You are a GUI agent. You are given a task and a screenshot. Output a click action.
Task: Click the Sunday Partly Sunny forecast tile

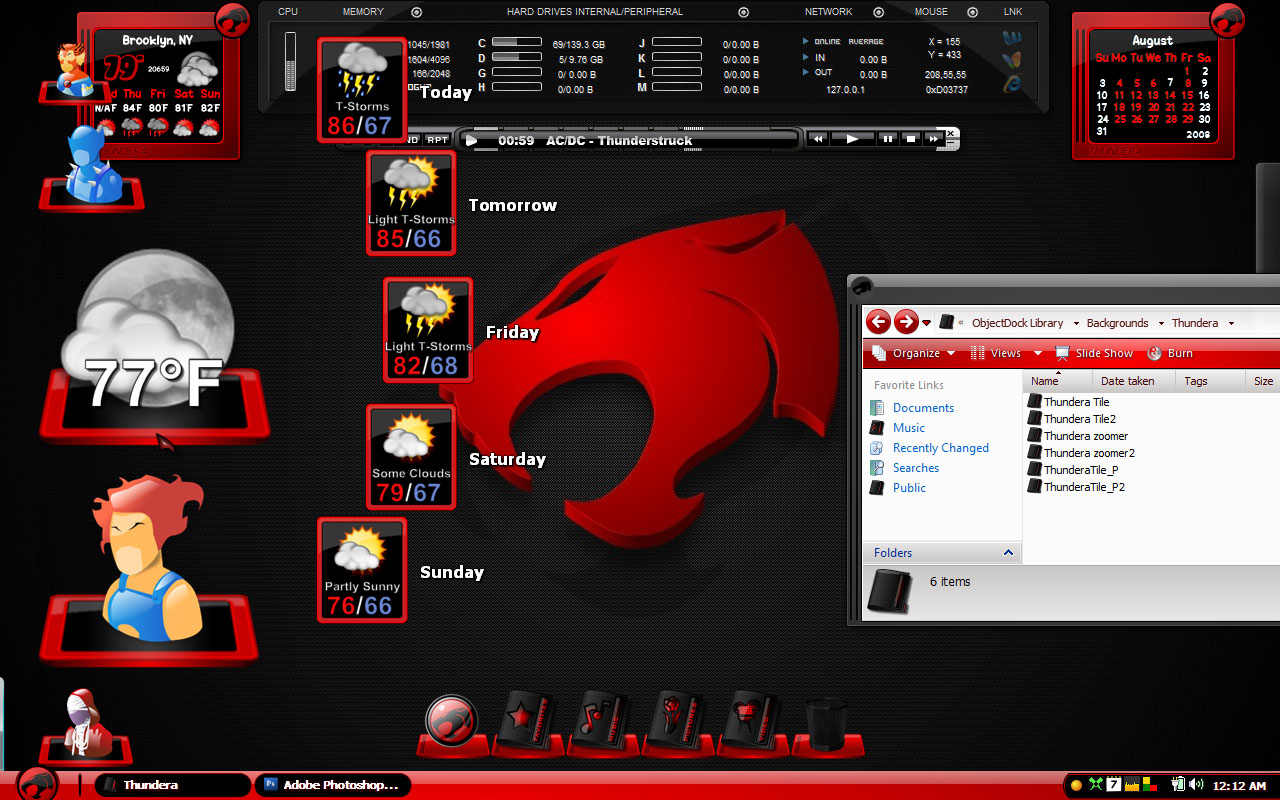pyautogui.click(x=362, y=569)
